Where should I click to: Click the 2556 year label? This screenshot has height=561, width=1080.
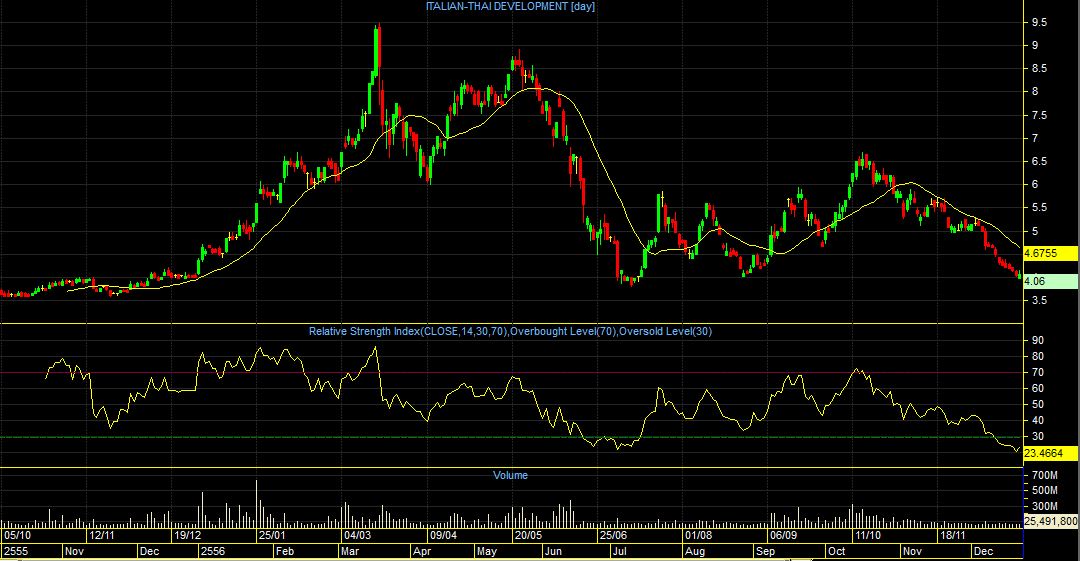(213, 551)
